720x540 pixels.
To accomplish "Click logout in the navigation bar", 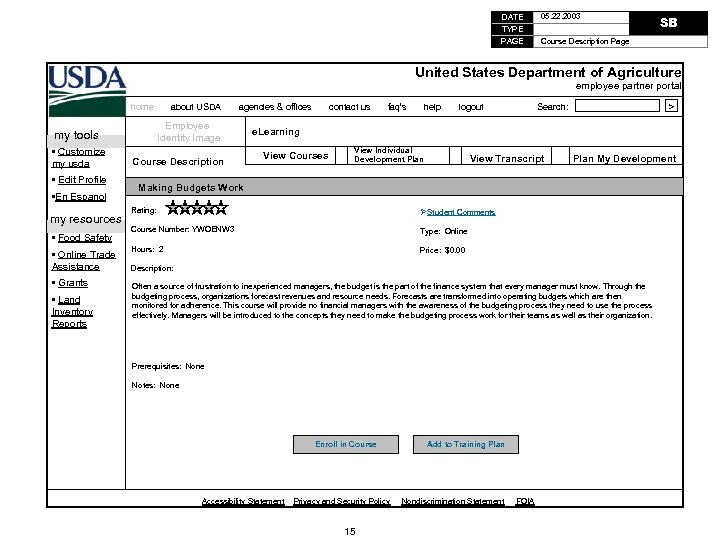I will point(470,107).
